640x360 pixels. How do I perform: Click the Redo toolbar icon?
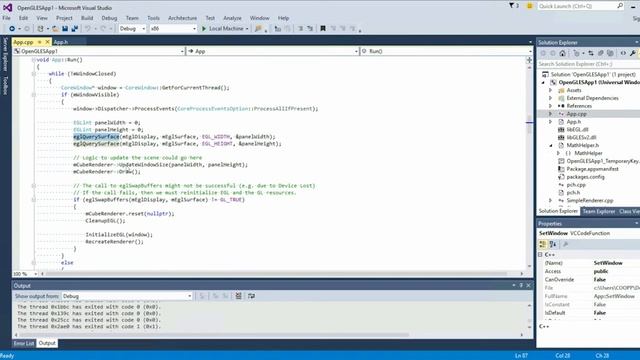click(x=103, y=29)
